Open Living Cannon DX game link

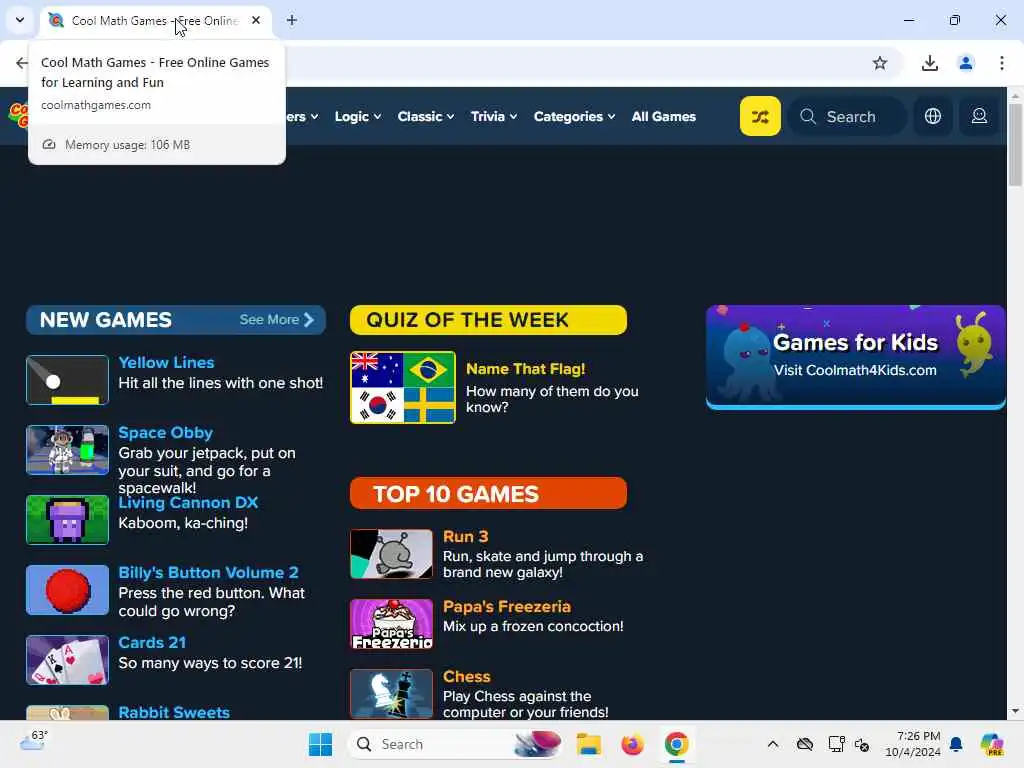tap(188, 502)
